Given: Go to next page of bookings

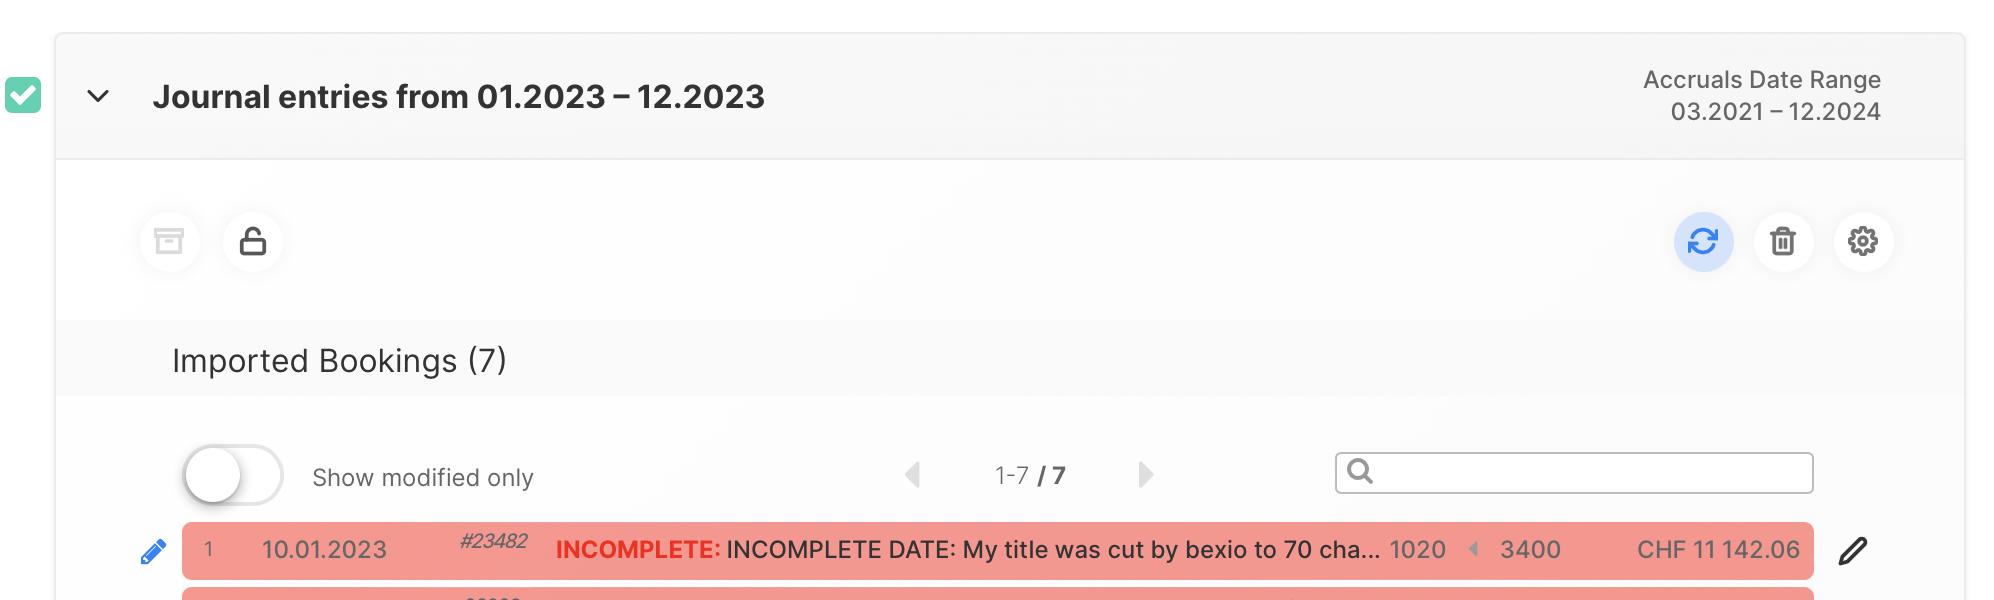Looking at the screenshot, I should (x=1146, y=474).
